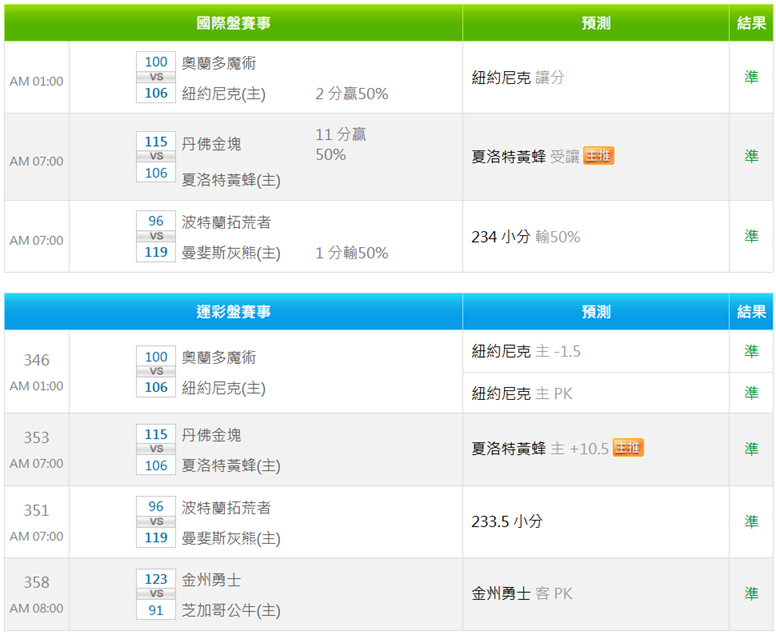Click the 主推 badge in 國際盤 夏洛特黃蜂 prediction
The image size is (776, 635).
[598, 156]
